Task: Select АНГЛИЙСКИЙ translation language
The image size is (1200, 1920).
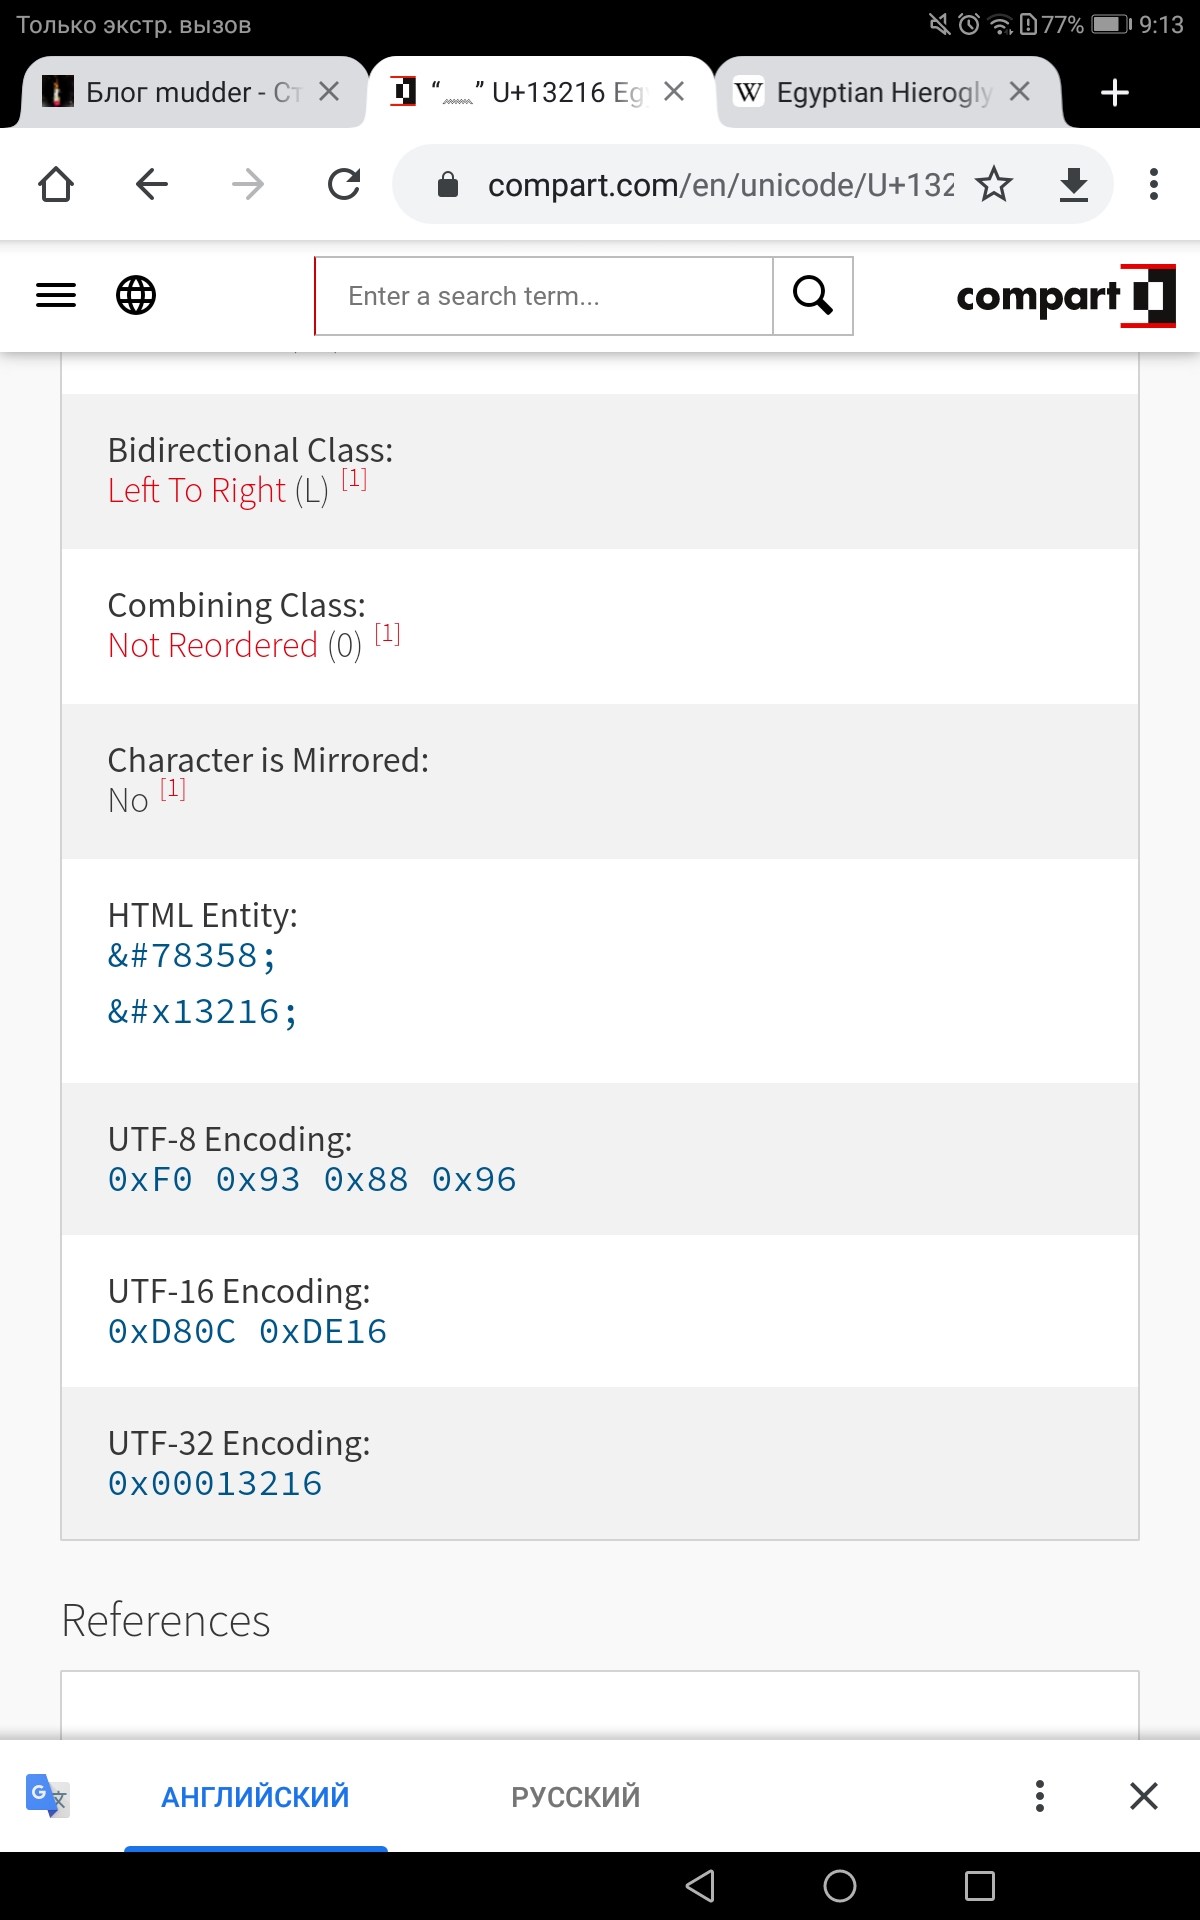Action: click(255, 1797)
